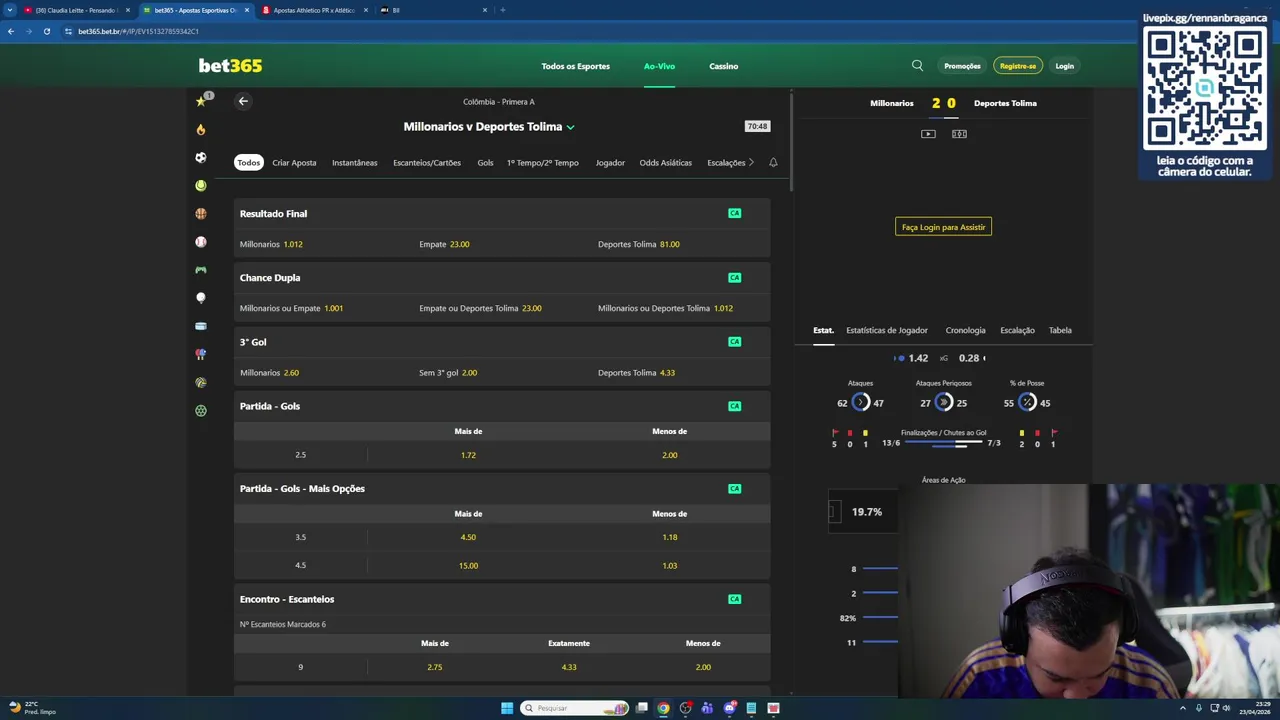Go to the Cassino section
The height and width of the screenshot is (720, 1280).
pyautogui.click(x=724, y=66)
